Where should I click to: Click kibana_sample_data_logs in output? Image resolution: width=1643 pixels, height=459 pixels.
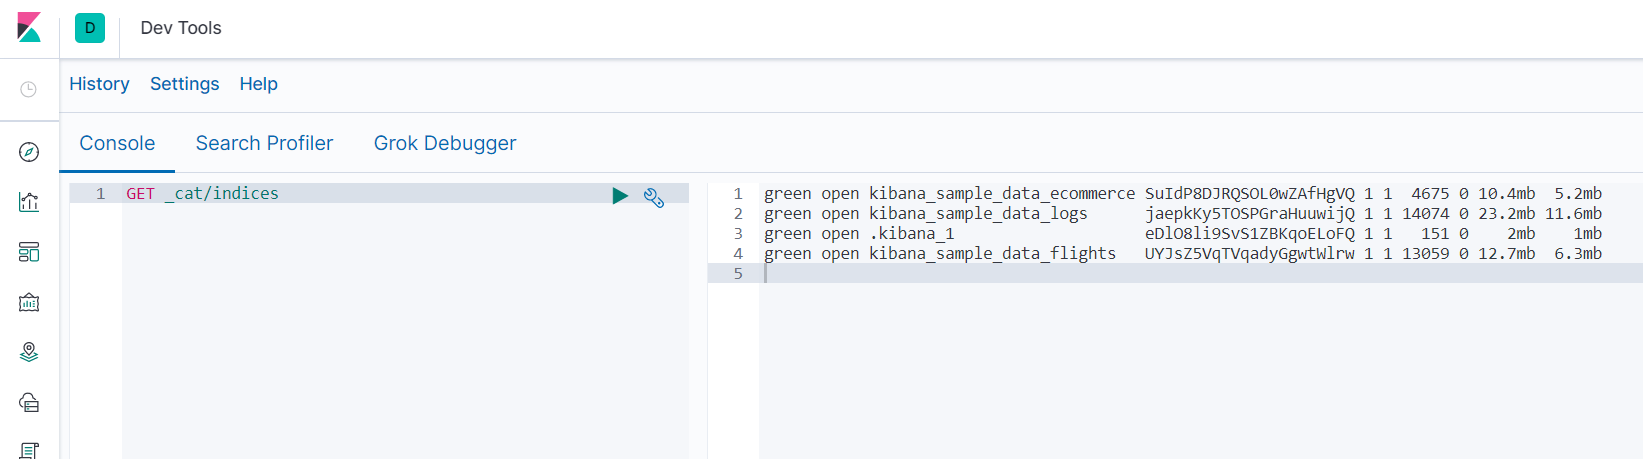[x=978, y=213]
